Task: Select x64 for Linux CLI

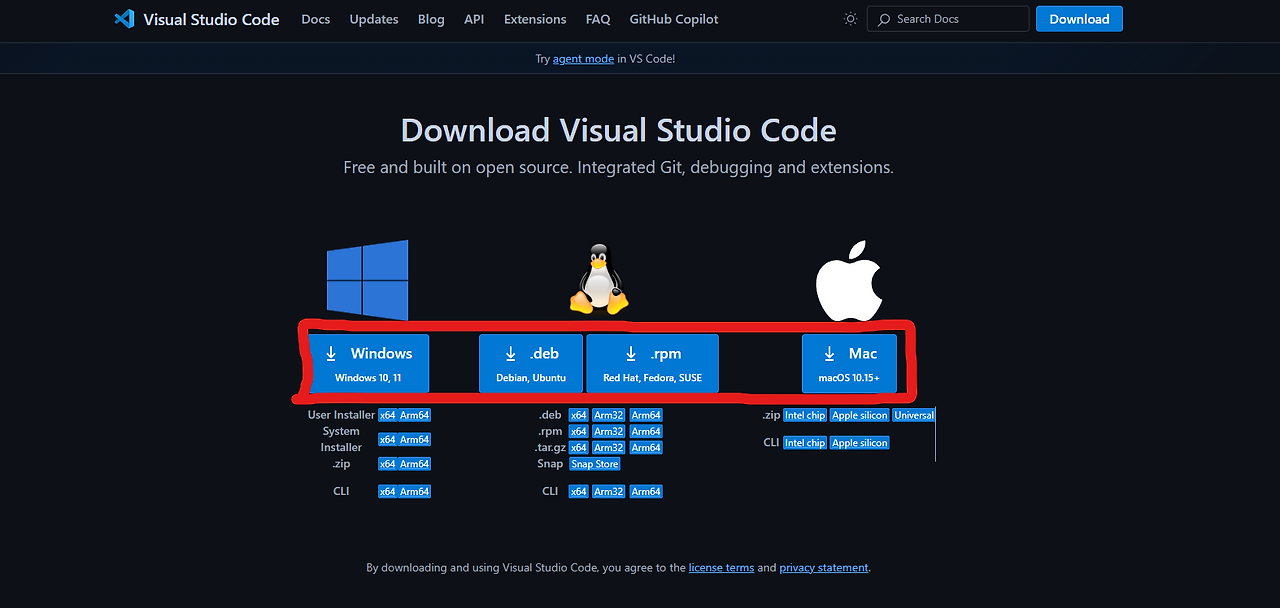Action: 578,492
